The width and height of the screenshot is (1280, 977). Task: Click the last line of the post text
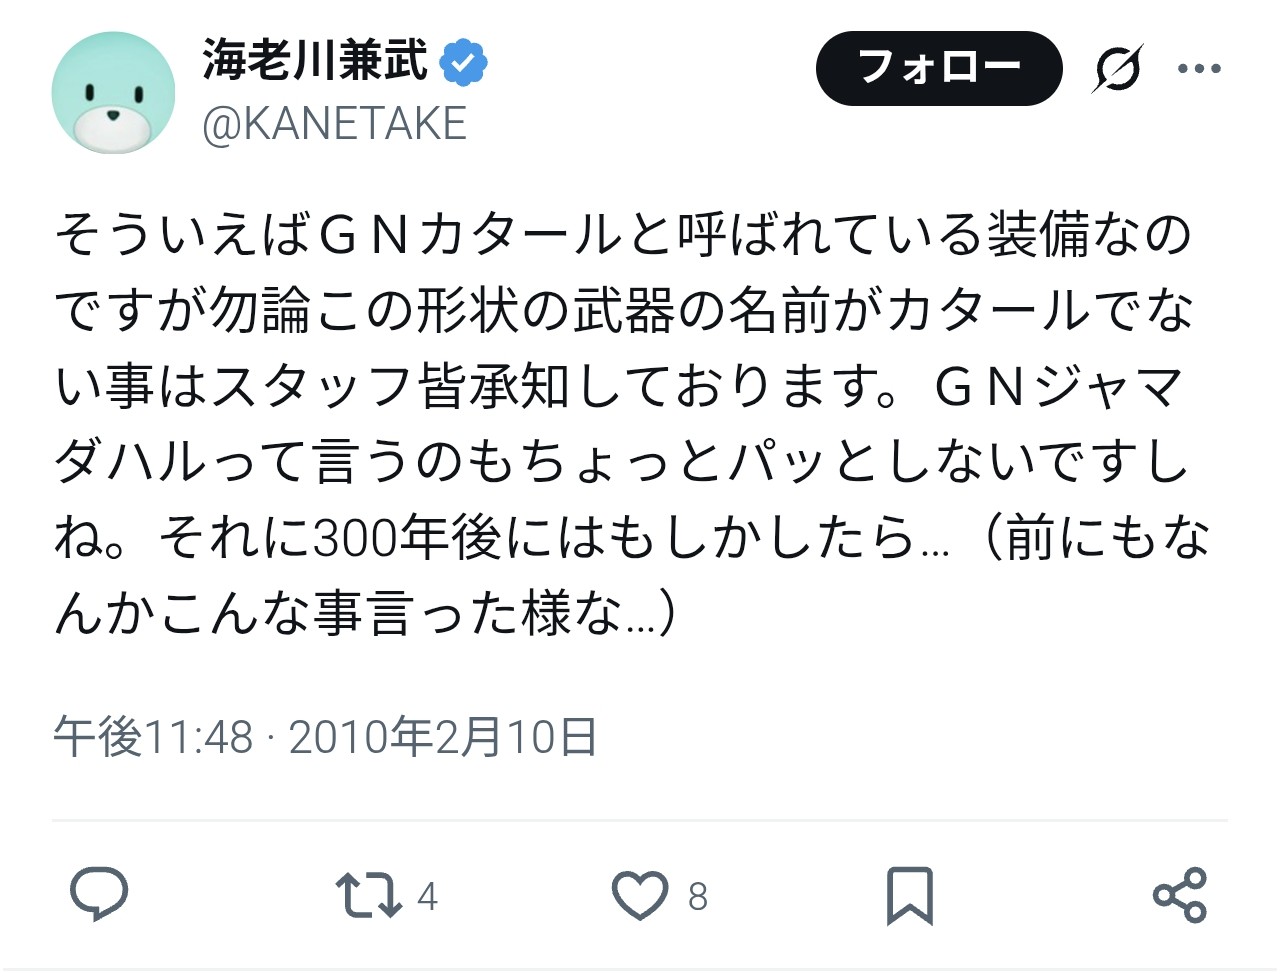point(367,613)
